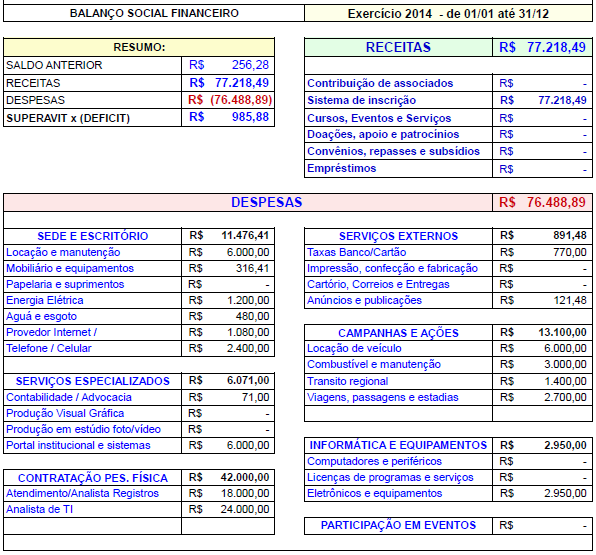Screen dimensions: 596x555
Task: Click the Empréstimos label
Action: [x=341, y=168]
